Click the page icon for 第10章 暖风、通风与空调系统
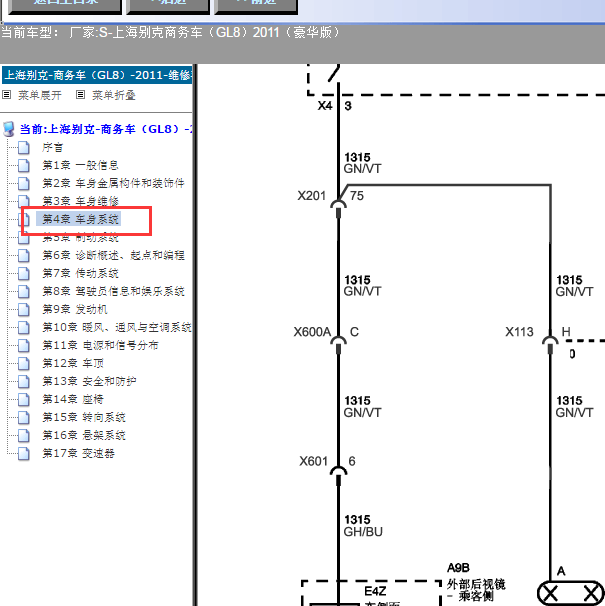 pos(24,327)
